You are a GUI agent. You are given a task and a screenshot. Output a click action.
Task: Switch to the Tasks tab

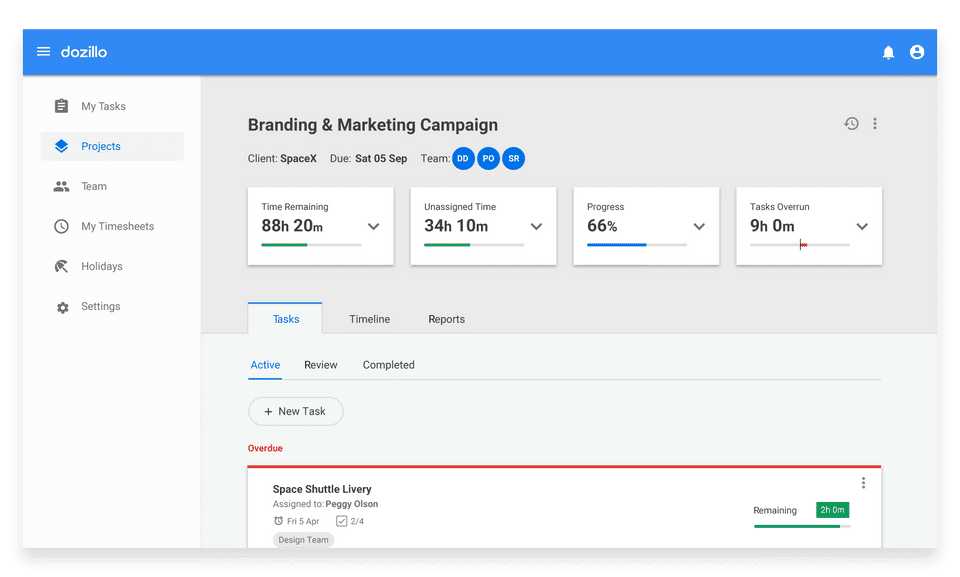[x=285, y=319]
